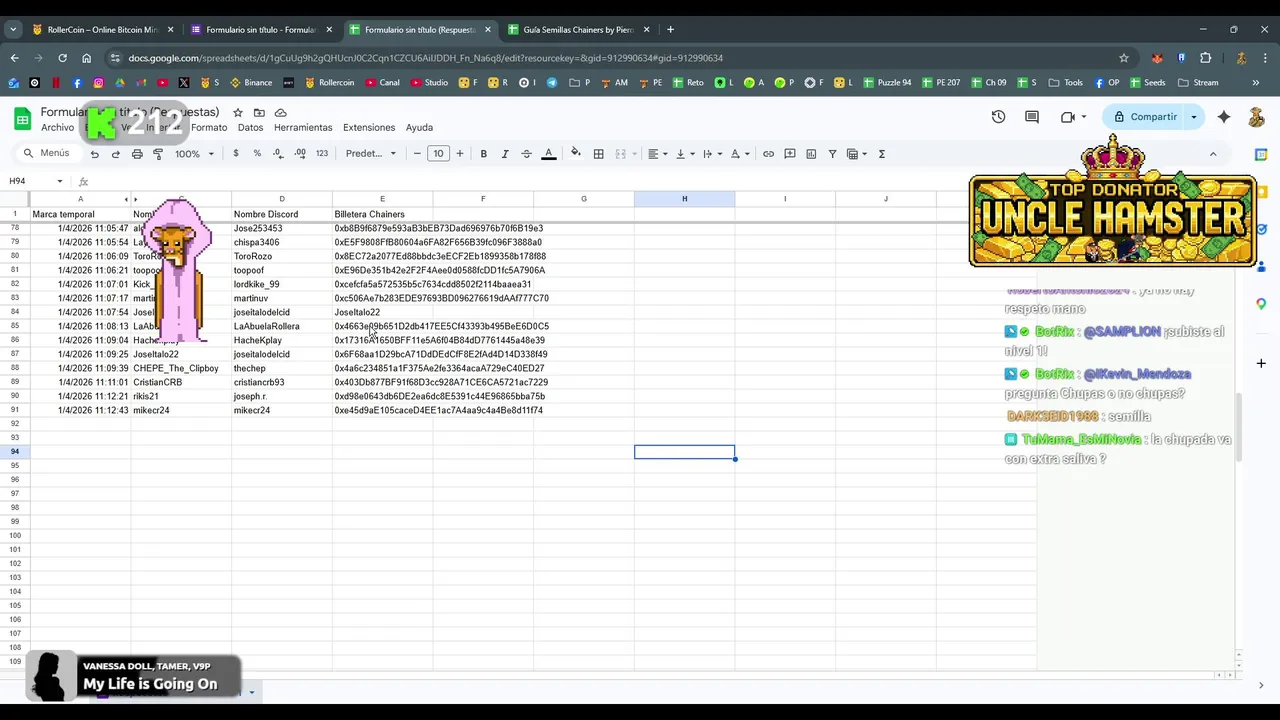Click the insert comment icon
The image size is (1280, 720).
[x=790, y=154]
